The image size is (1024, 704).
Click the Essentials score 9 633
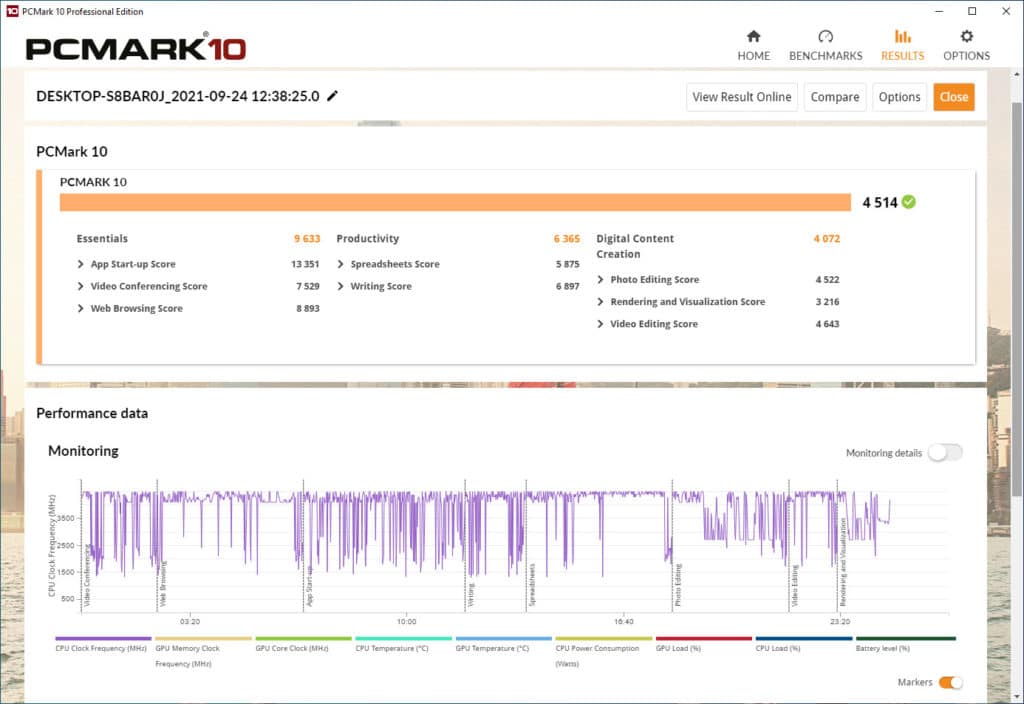coord(307,238)
